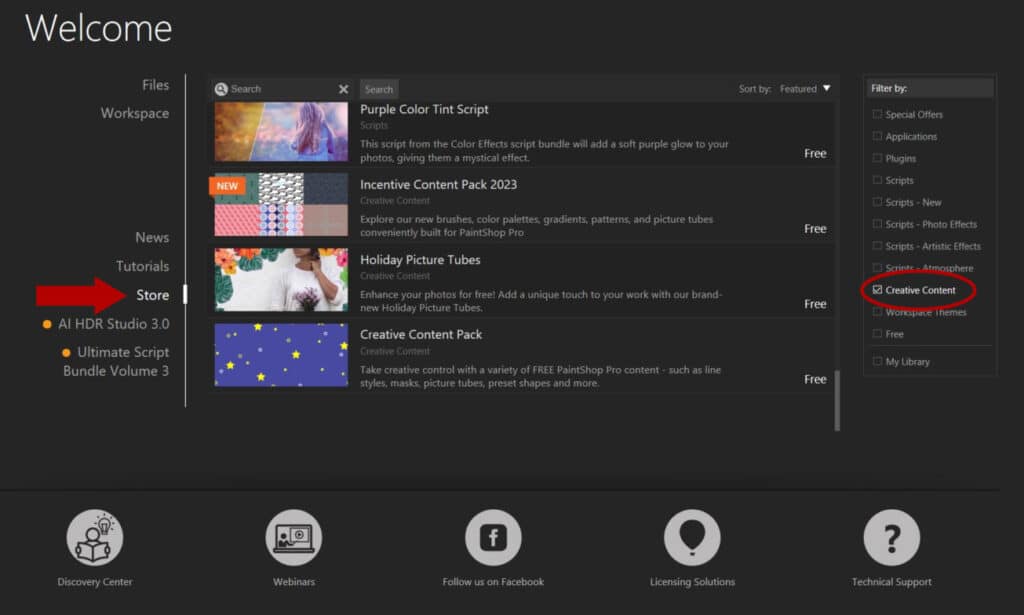Check the Plugins filter checkbox
The width and height of the screenshot is (1024, 615).
pos(878,158)
